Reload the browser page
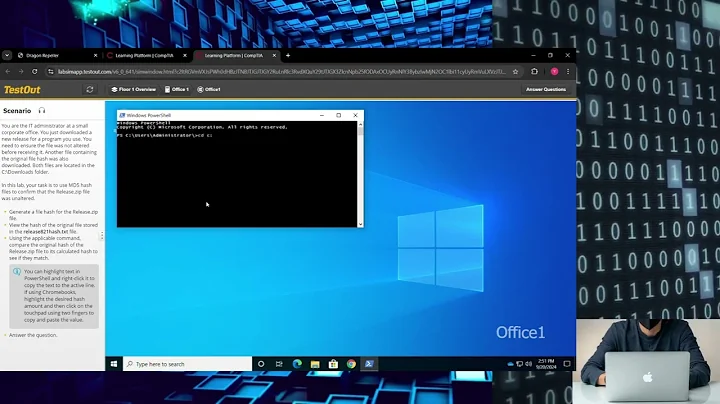Image resolution: width=720 pixels, height=404 pixels. click(34, 72)
